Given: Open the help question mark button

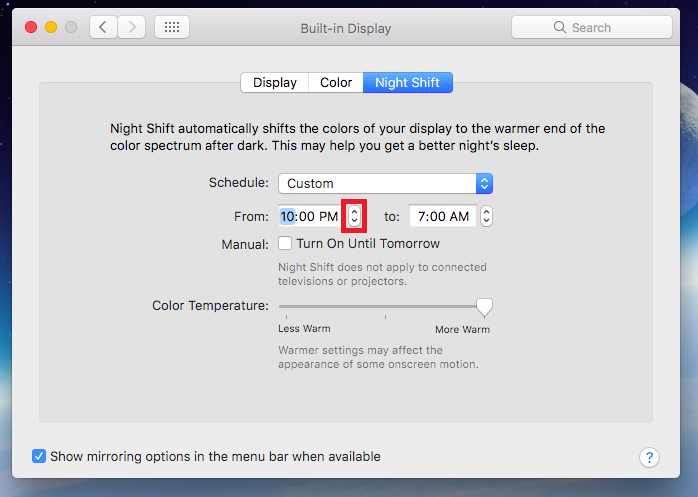Looking at the screenshot, I should click(x=649, y=457).
